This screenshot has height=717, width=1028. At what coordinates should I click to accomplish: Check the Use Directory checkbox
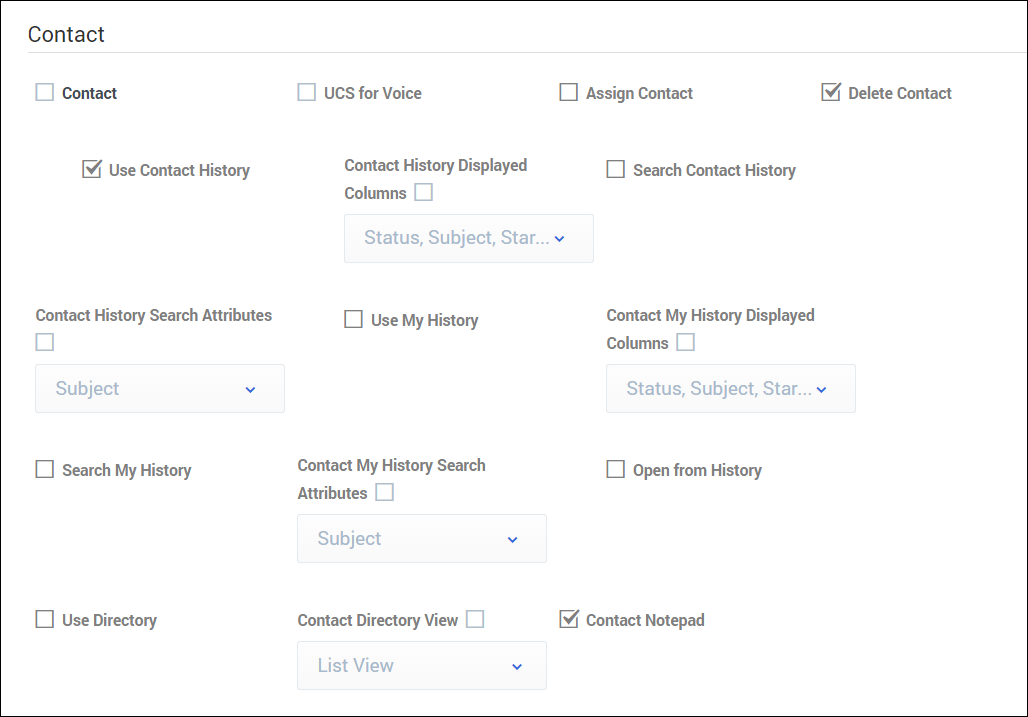click(45, 620)
